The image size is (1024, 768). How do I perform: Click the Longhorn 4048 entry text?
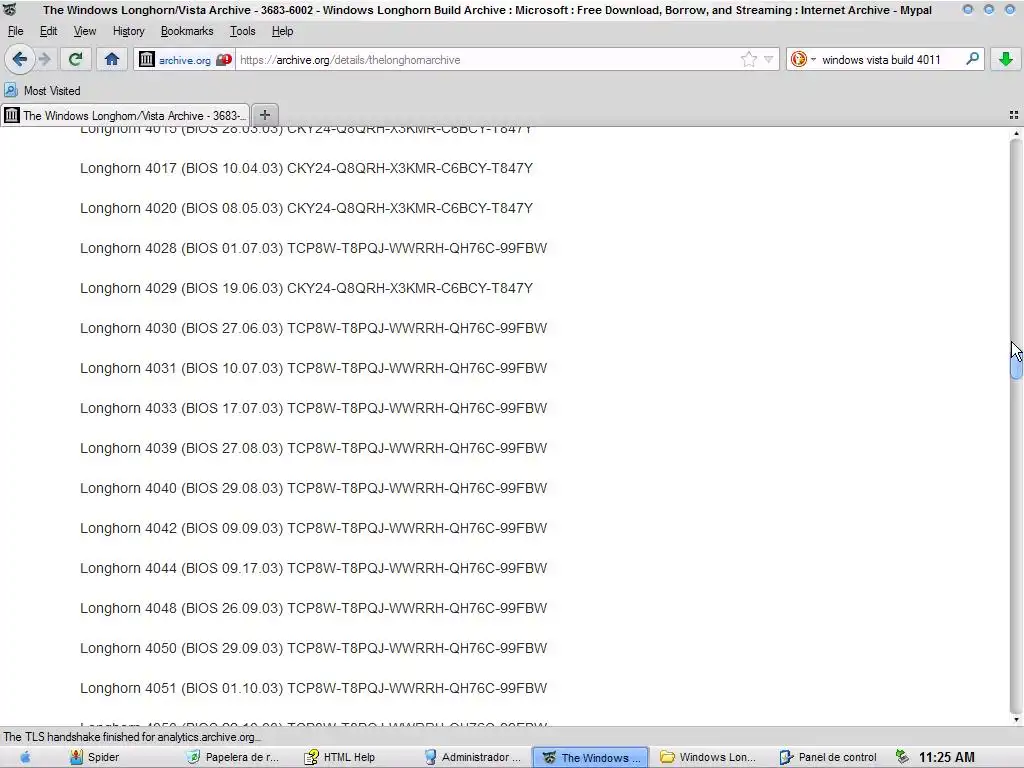coord(313,608)
